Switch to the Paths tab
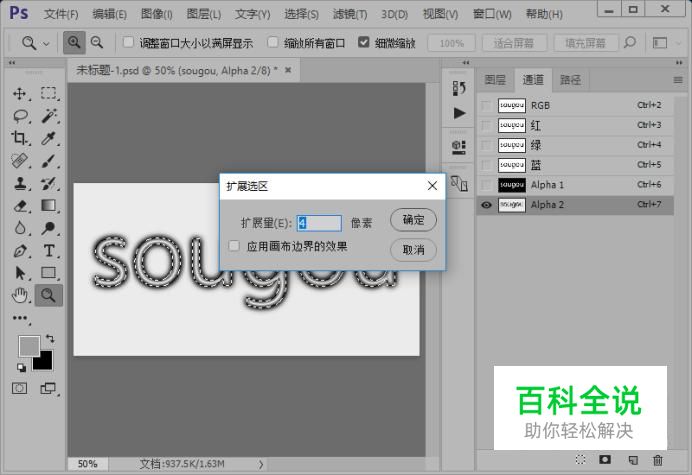692x475 pixels. 570,80
